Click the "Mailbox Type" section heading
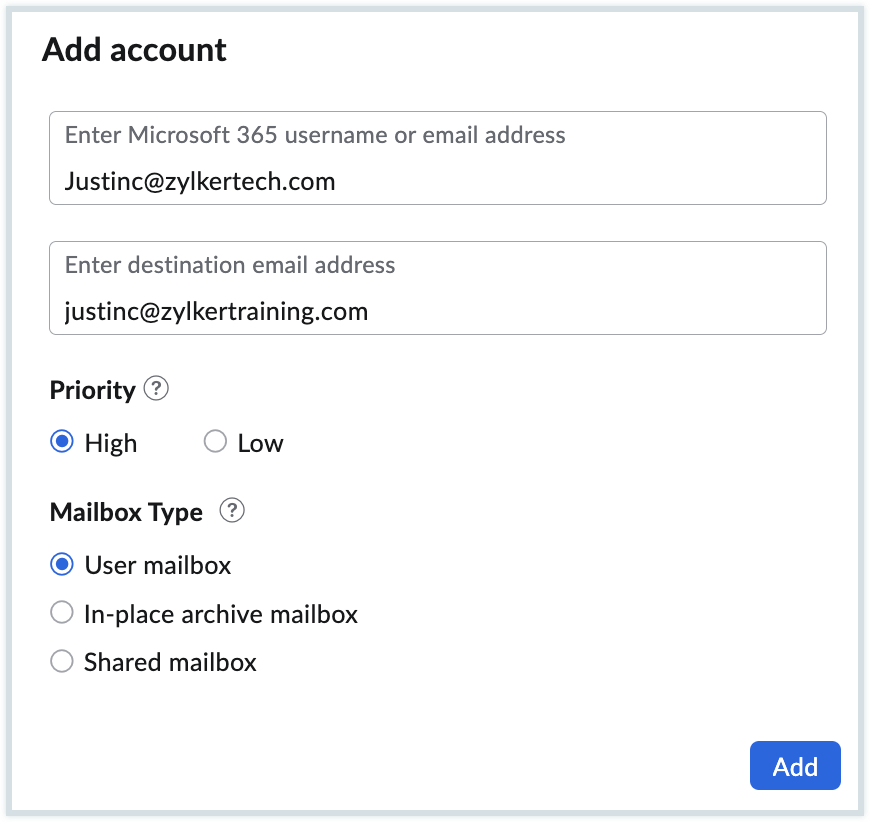 pyautogui.click(x=126, y=513)
